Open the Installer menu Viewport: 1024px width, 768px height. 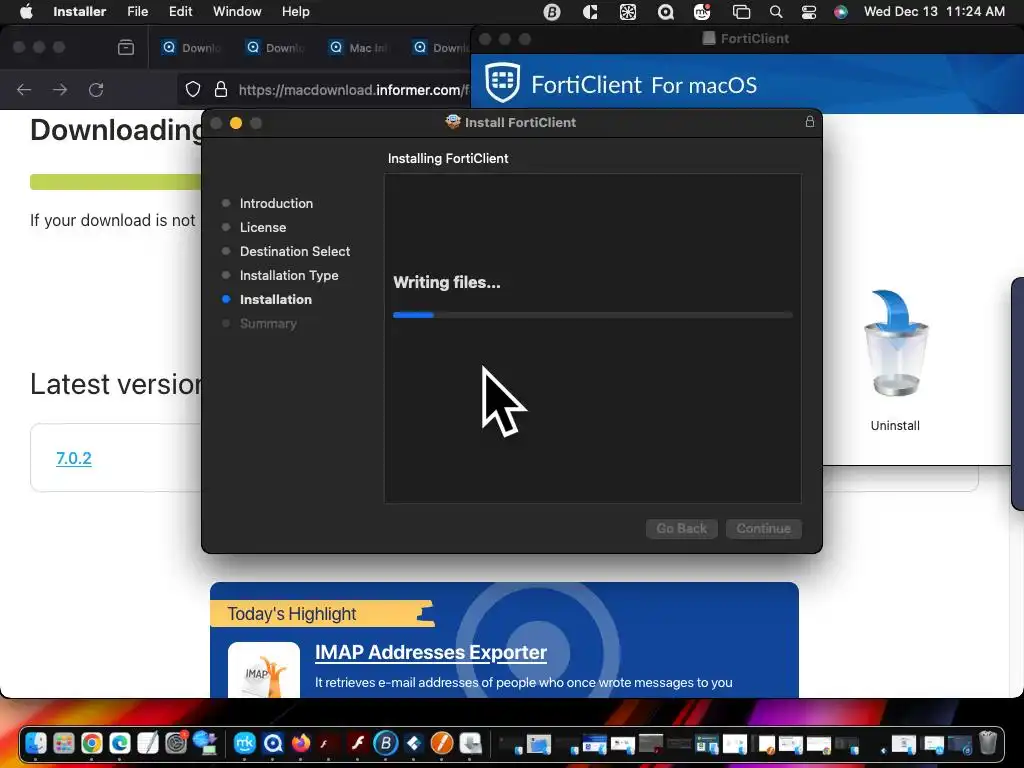tap(79, 12)
